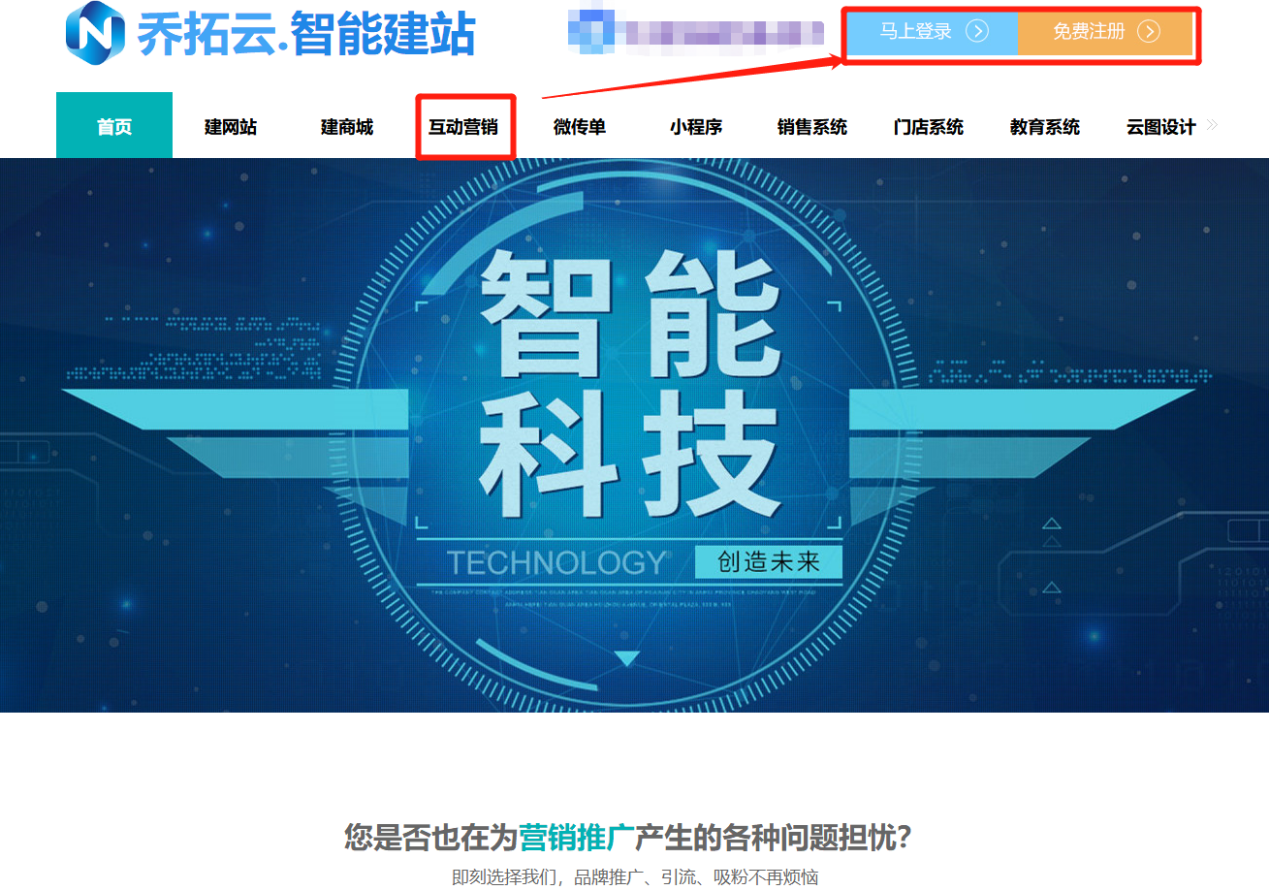Viewport: 1269px width, 890px height.
Task: Select the 销售系统 navigation item
Action: [811, 124]
